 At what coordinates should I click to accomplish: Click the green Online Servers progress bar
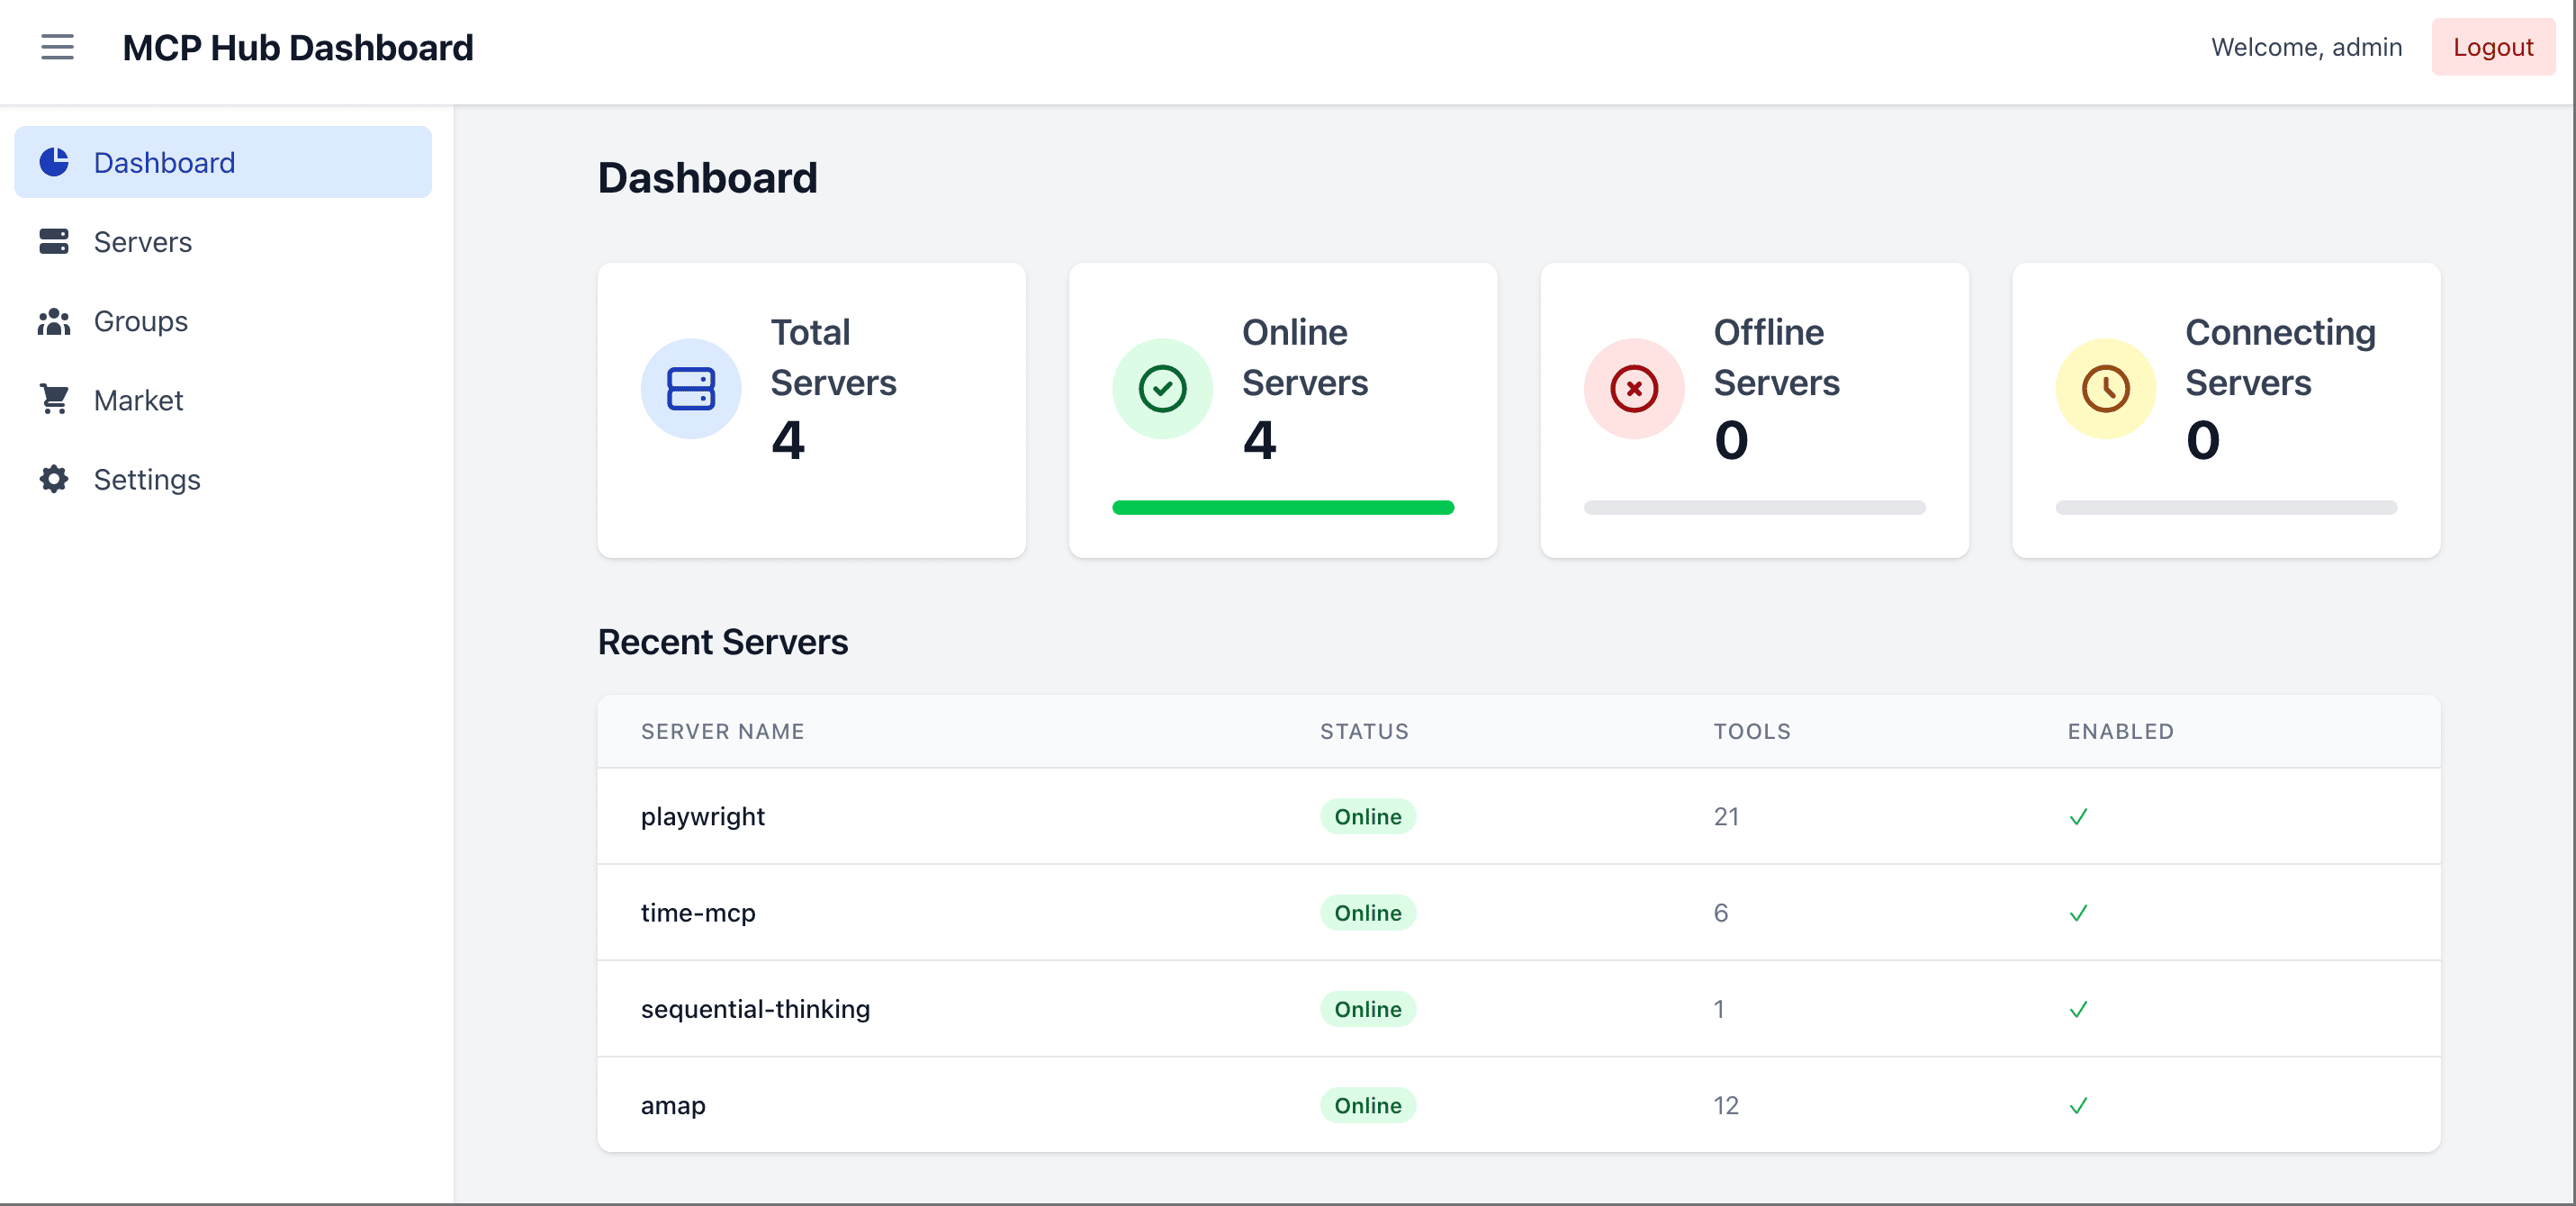pyautogui.click(x=1283, y=508)
